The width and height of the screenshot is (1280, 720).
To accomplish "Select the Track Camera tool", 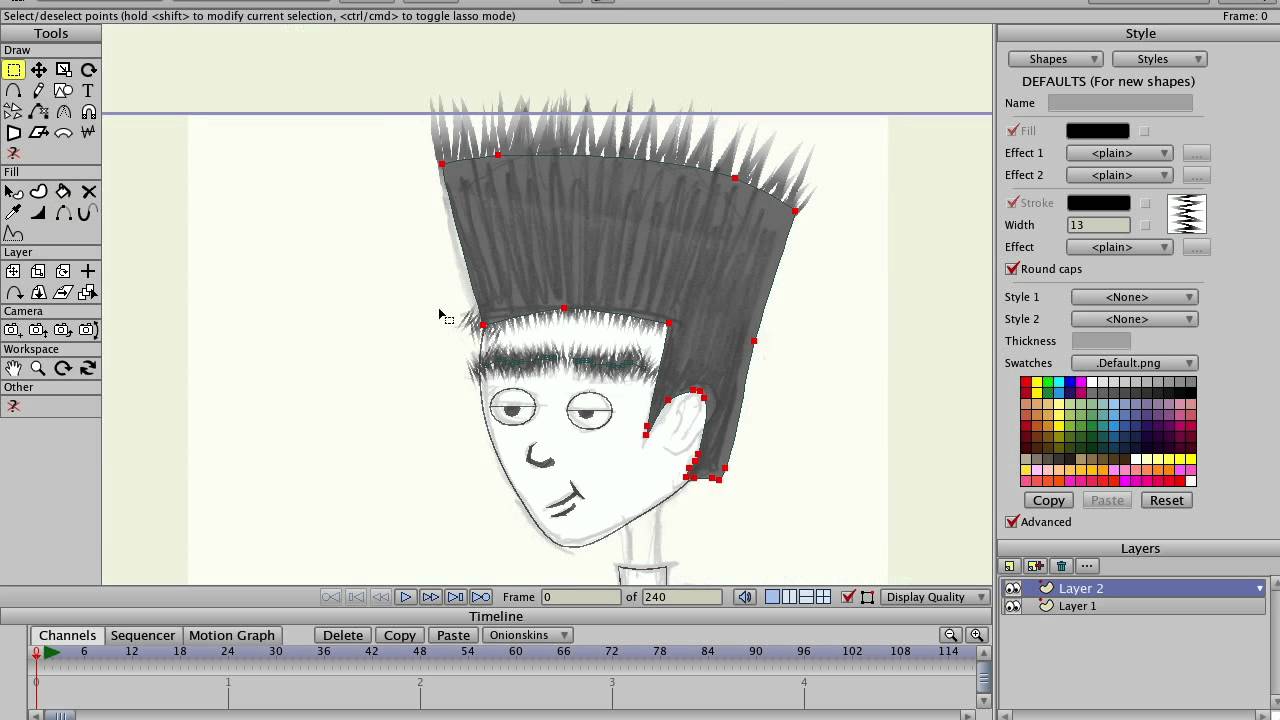I will click(13, 330).
